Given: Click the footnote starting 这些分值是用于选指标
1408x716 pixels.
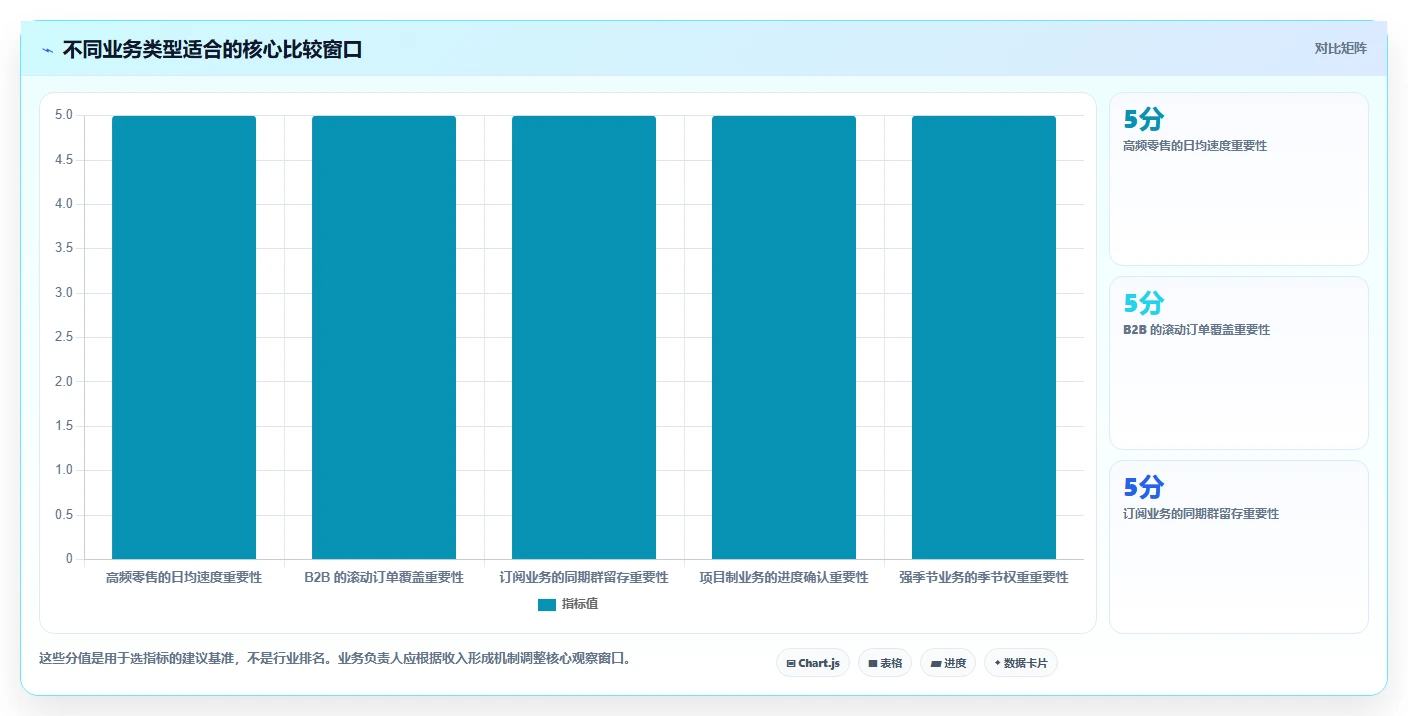Looking at the screenshot, I should [x=335, y=658].
